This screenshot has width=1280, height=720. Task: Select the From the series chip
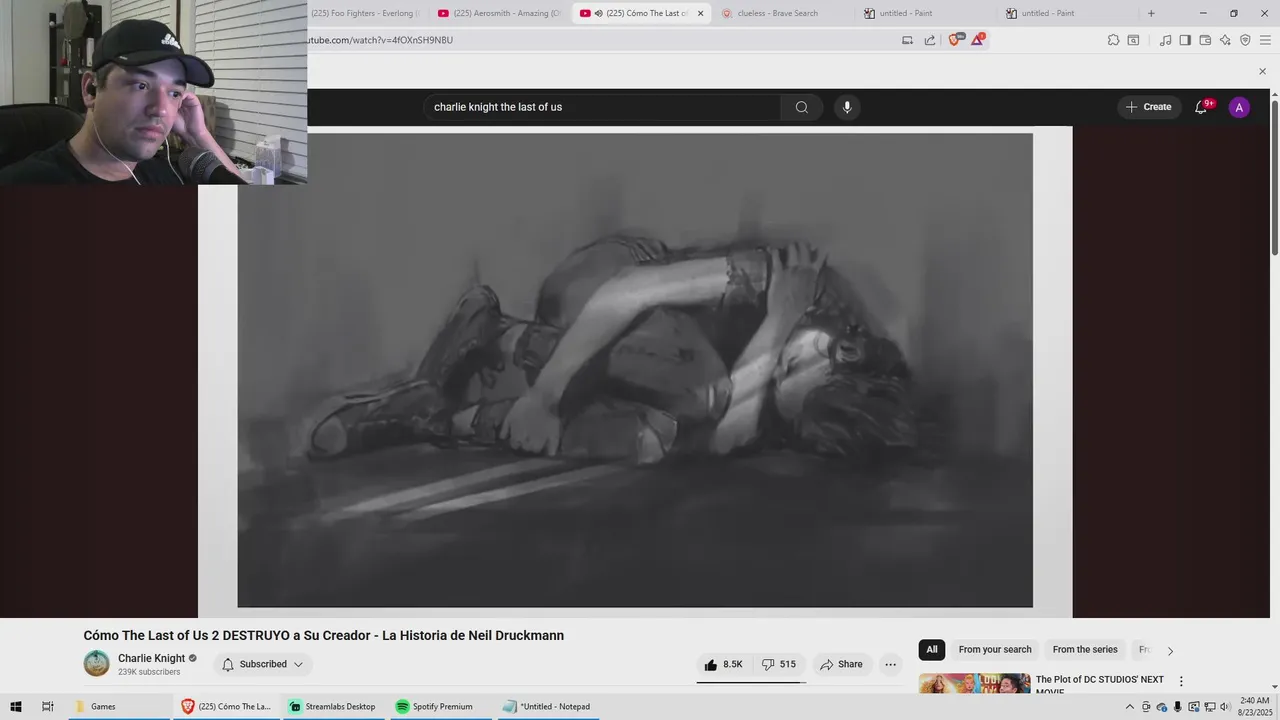1085,650
